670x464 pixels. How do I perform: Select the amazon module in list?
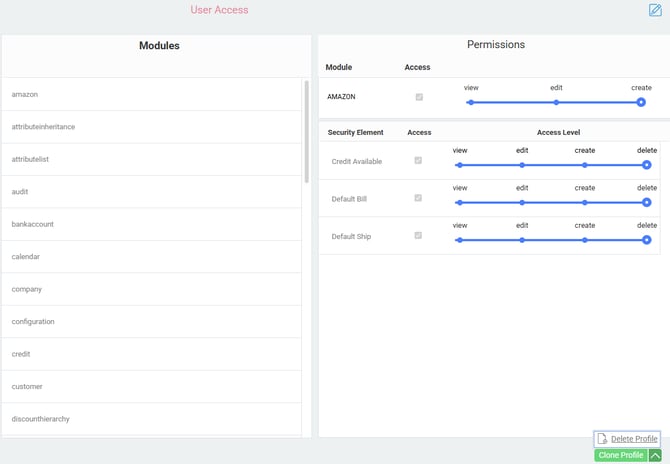pos(25,94)
